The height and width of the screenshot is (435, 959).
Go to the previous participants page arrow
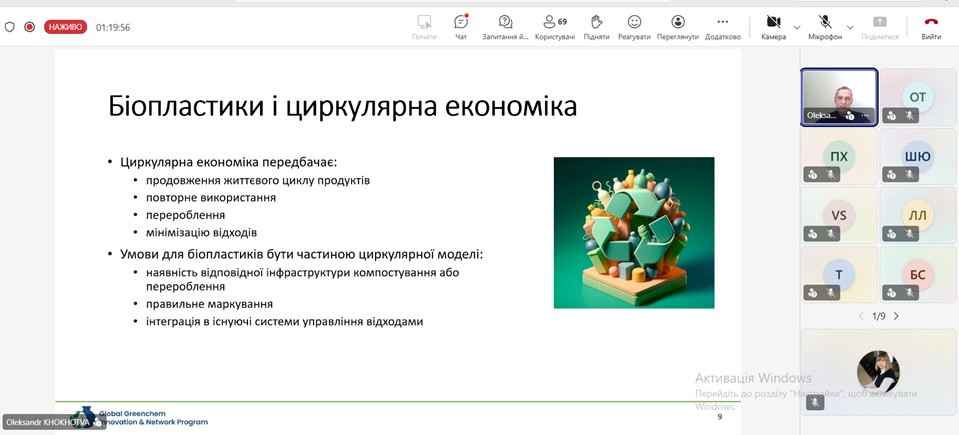861,316
